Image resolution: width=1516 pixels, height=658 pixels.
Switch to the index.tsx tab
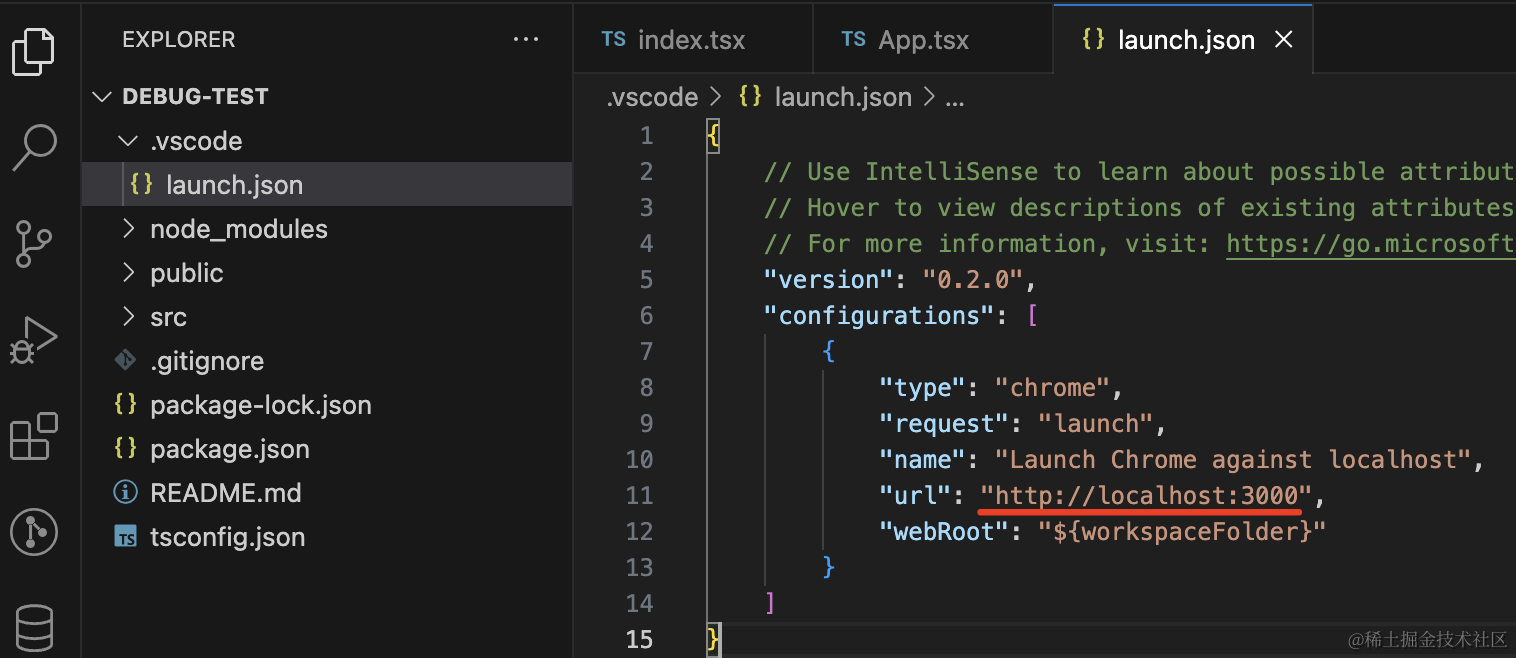(x=692, y=40)
